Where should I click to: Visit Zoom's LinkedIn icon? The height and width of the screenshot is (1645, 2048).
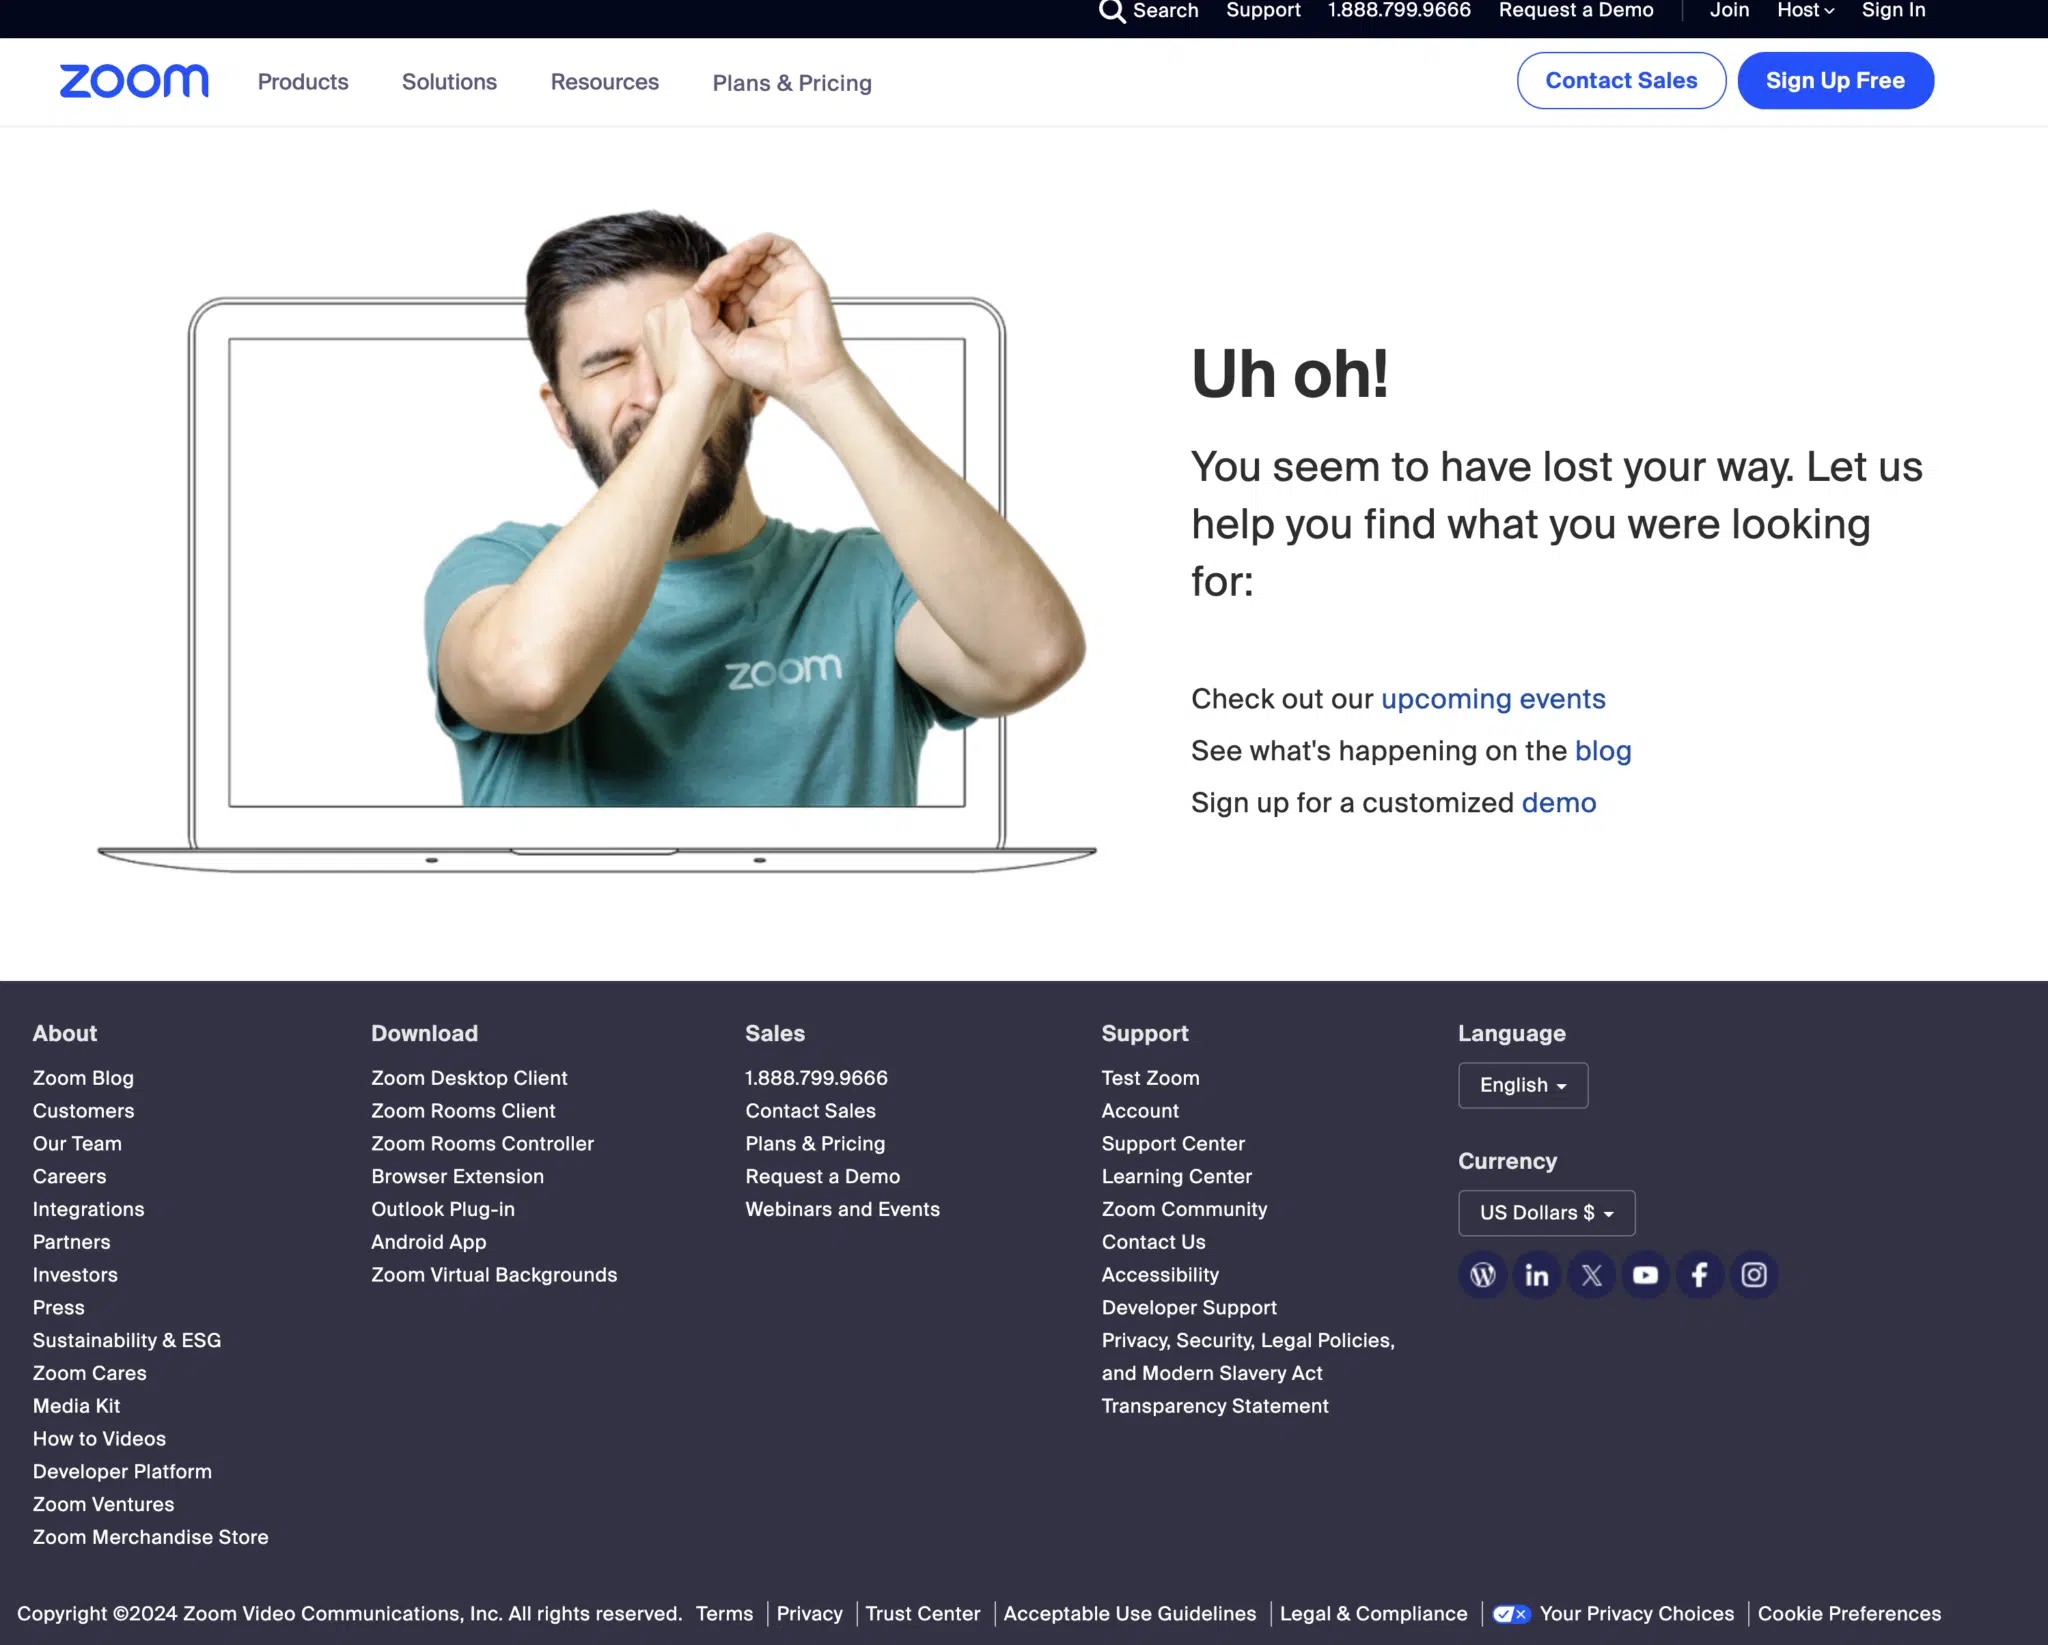1536,1275
